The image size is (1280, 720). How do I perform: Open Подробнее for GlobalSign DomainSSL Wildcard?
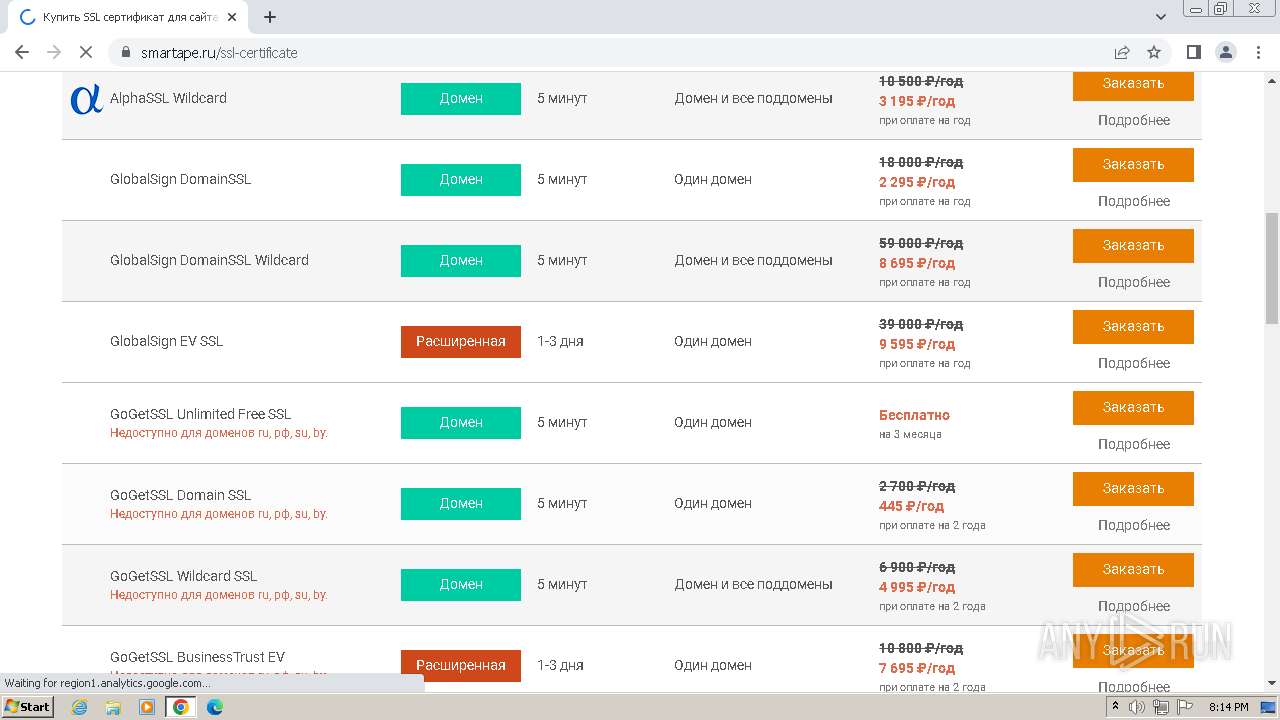tap(1133, 282)
